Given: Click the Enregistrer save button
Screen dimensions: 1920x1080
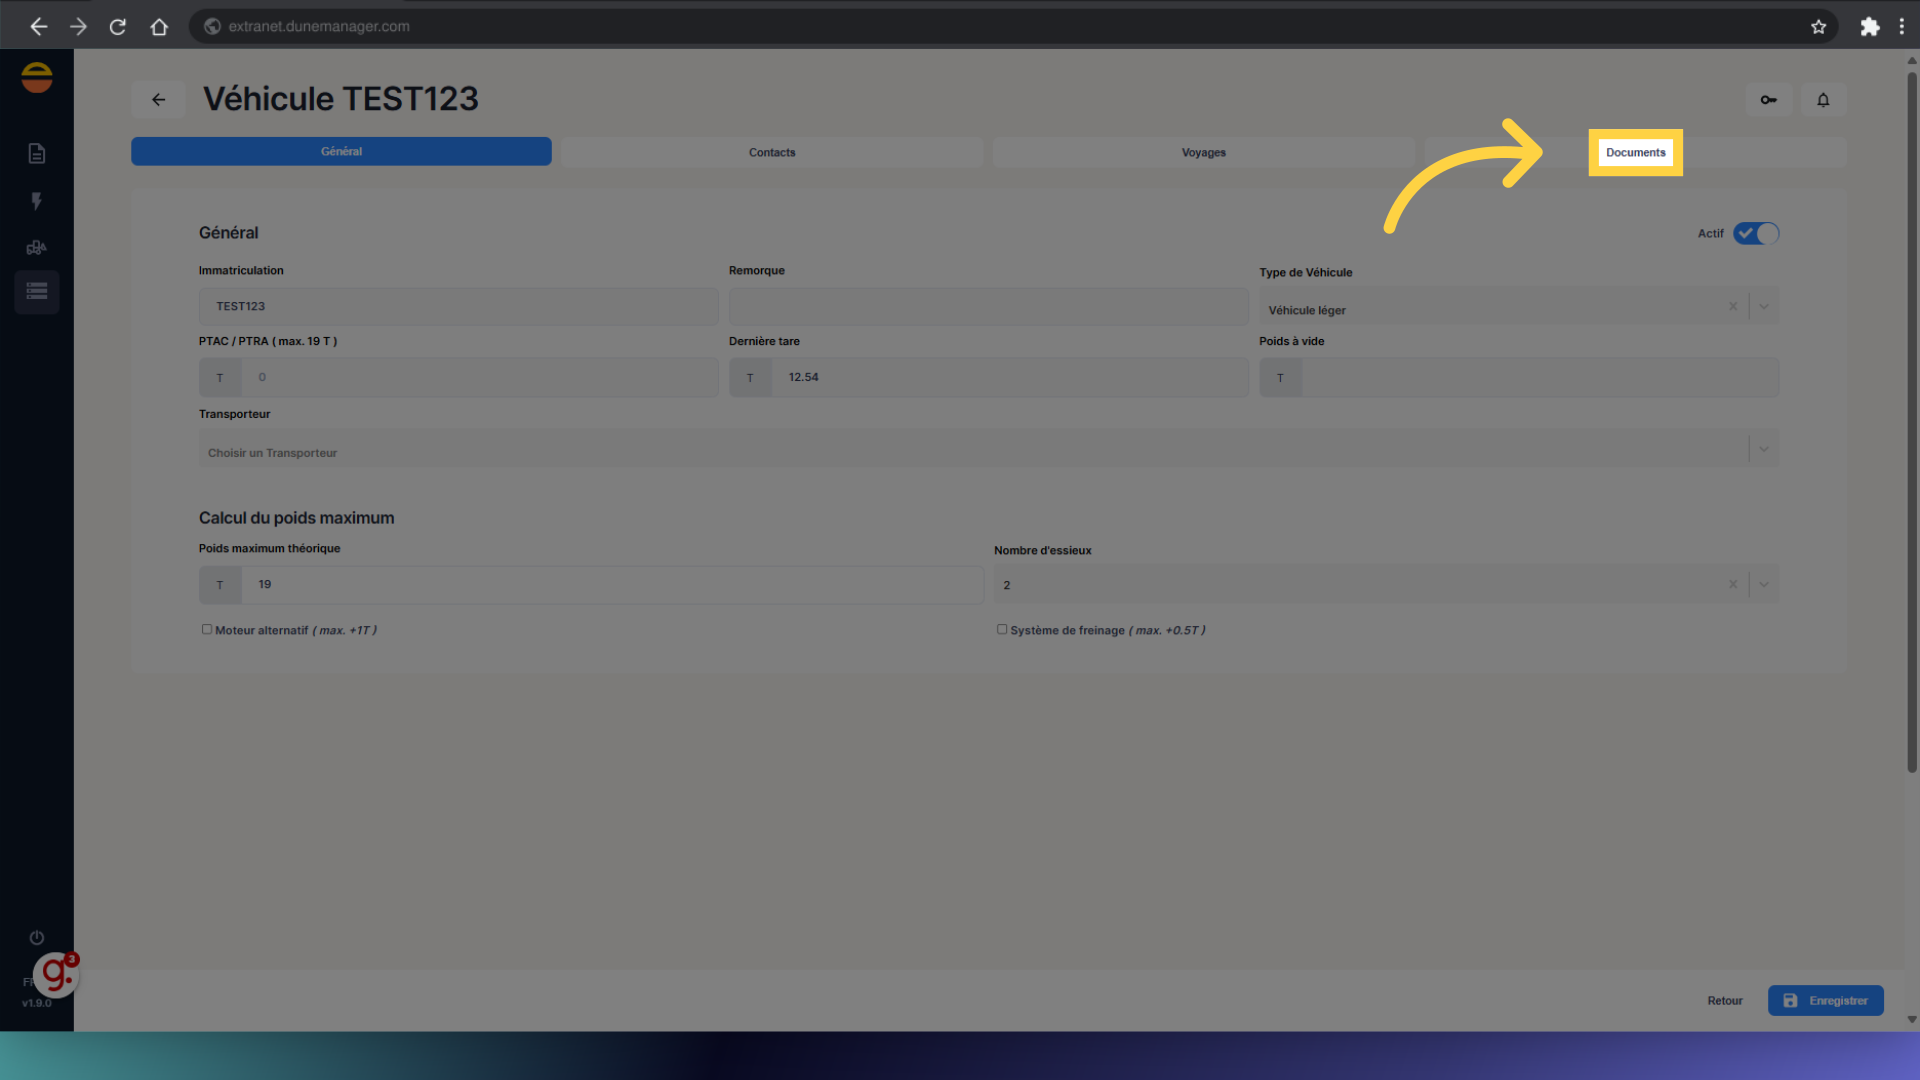Looking at the screenshot, I should [1825, 1000].
